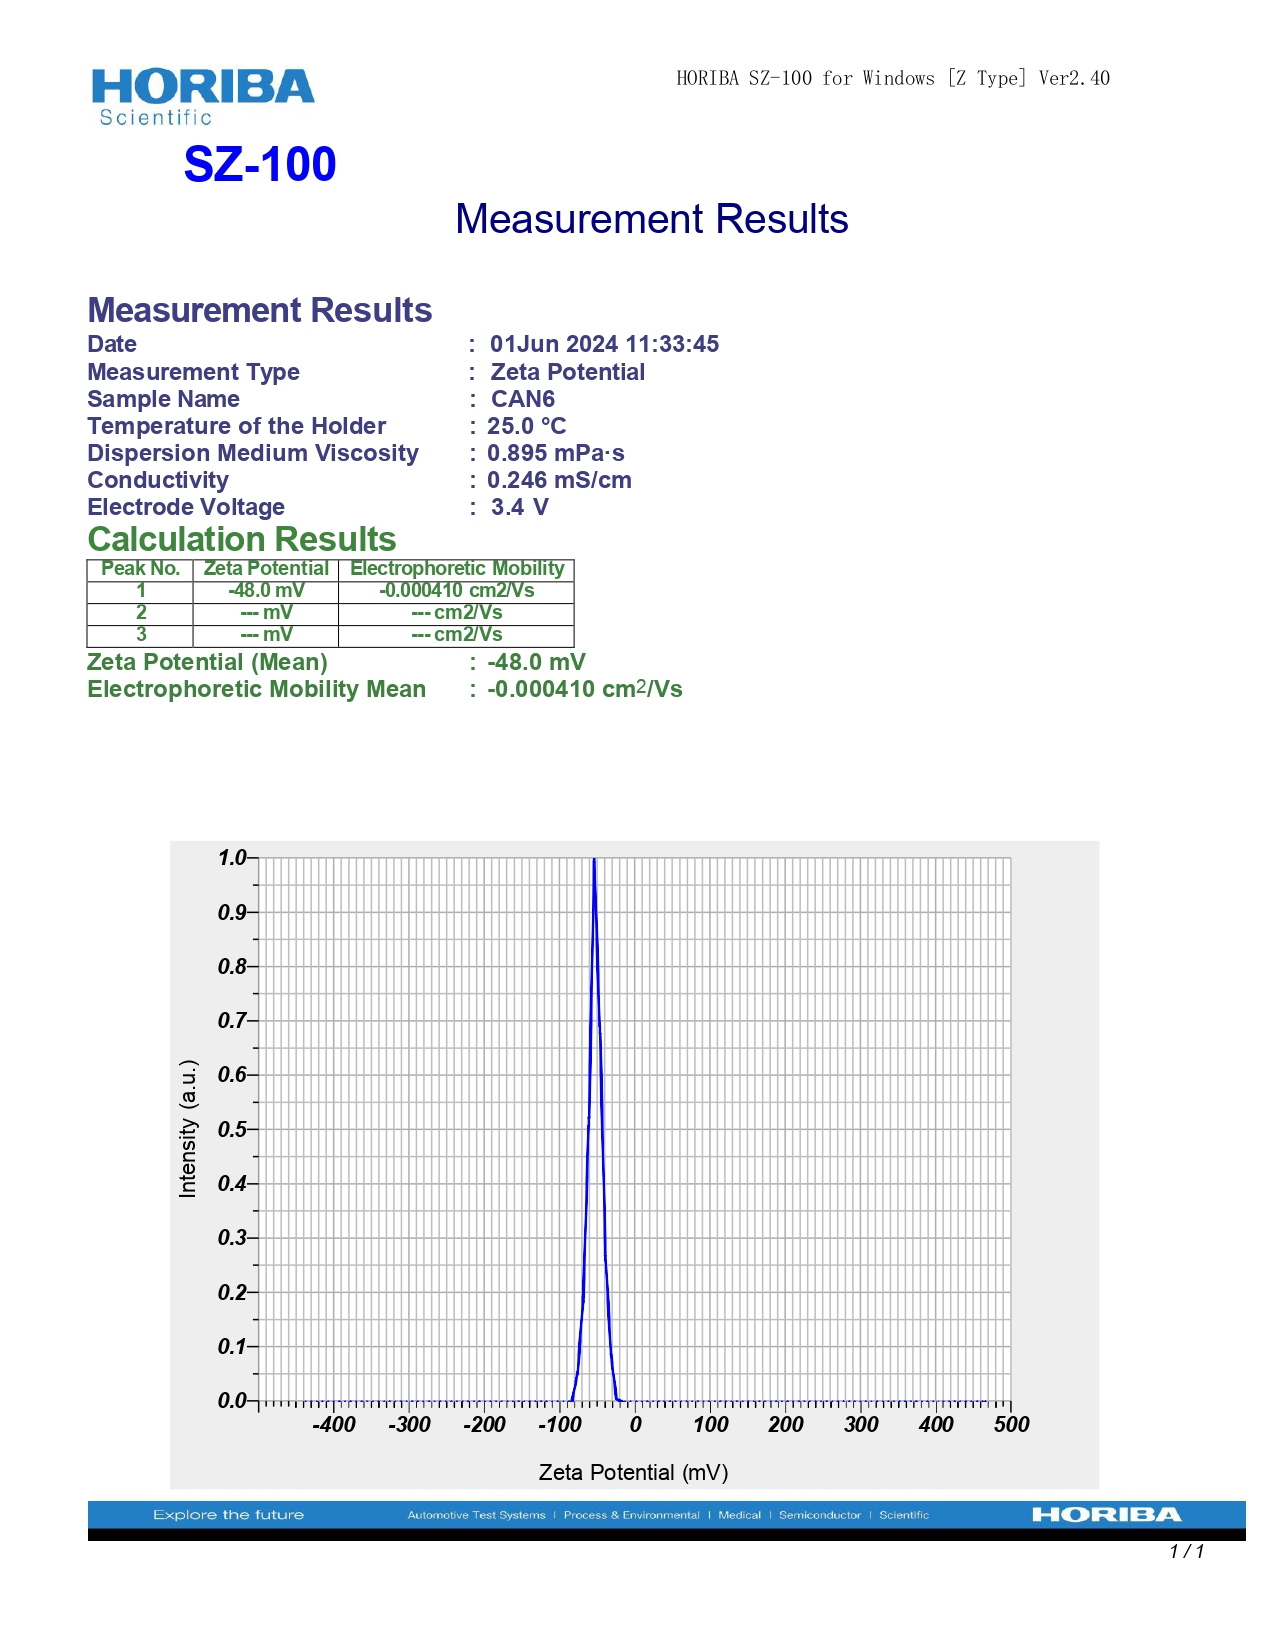
Task: Click the Peak No. column header
Action: coord(140,569)
